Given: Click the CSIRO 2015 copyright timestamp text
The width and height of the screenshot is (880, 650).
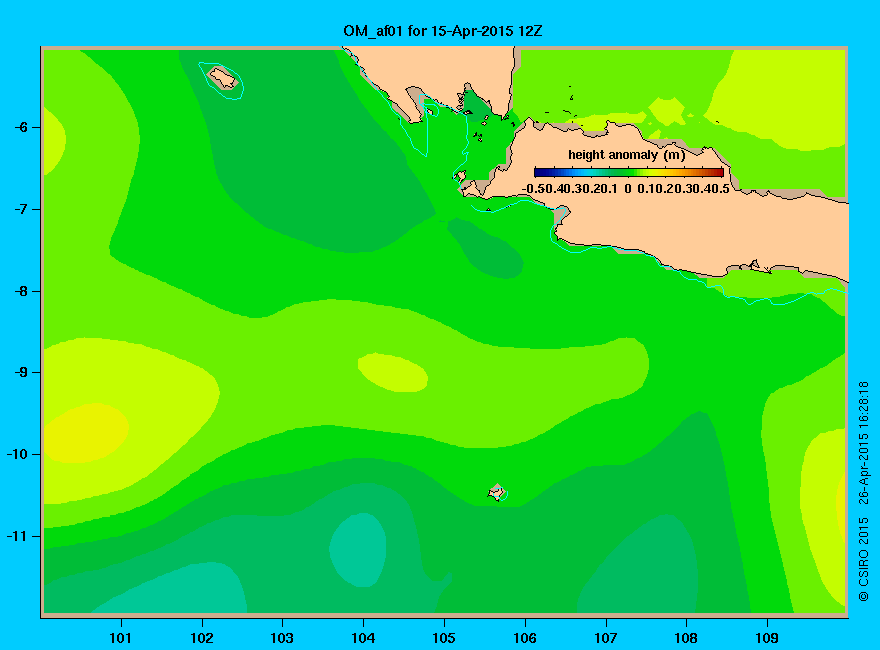Looking at the screenshot, I should (x=864, y=491).
